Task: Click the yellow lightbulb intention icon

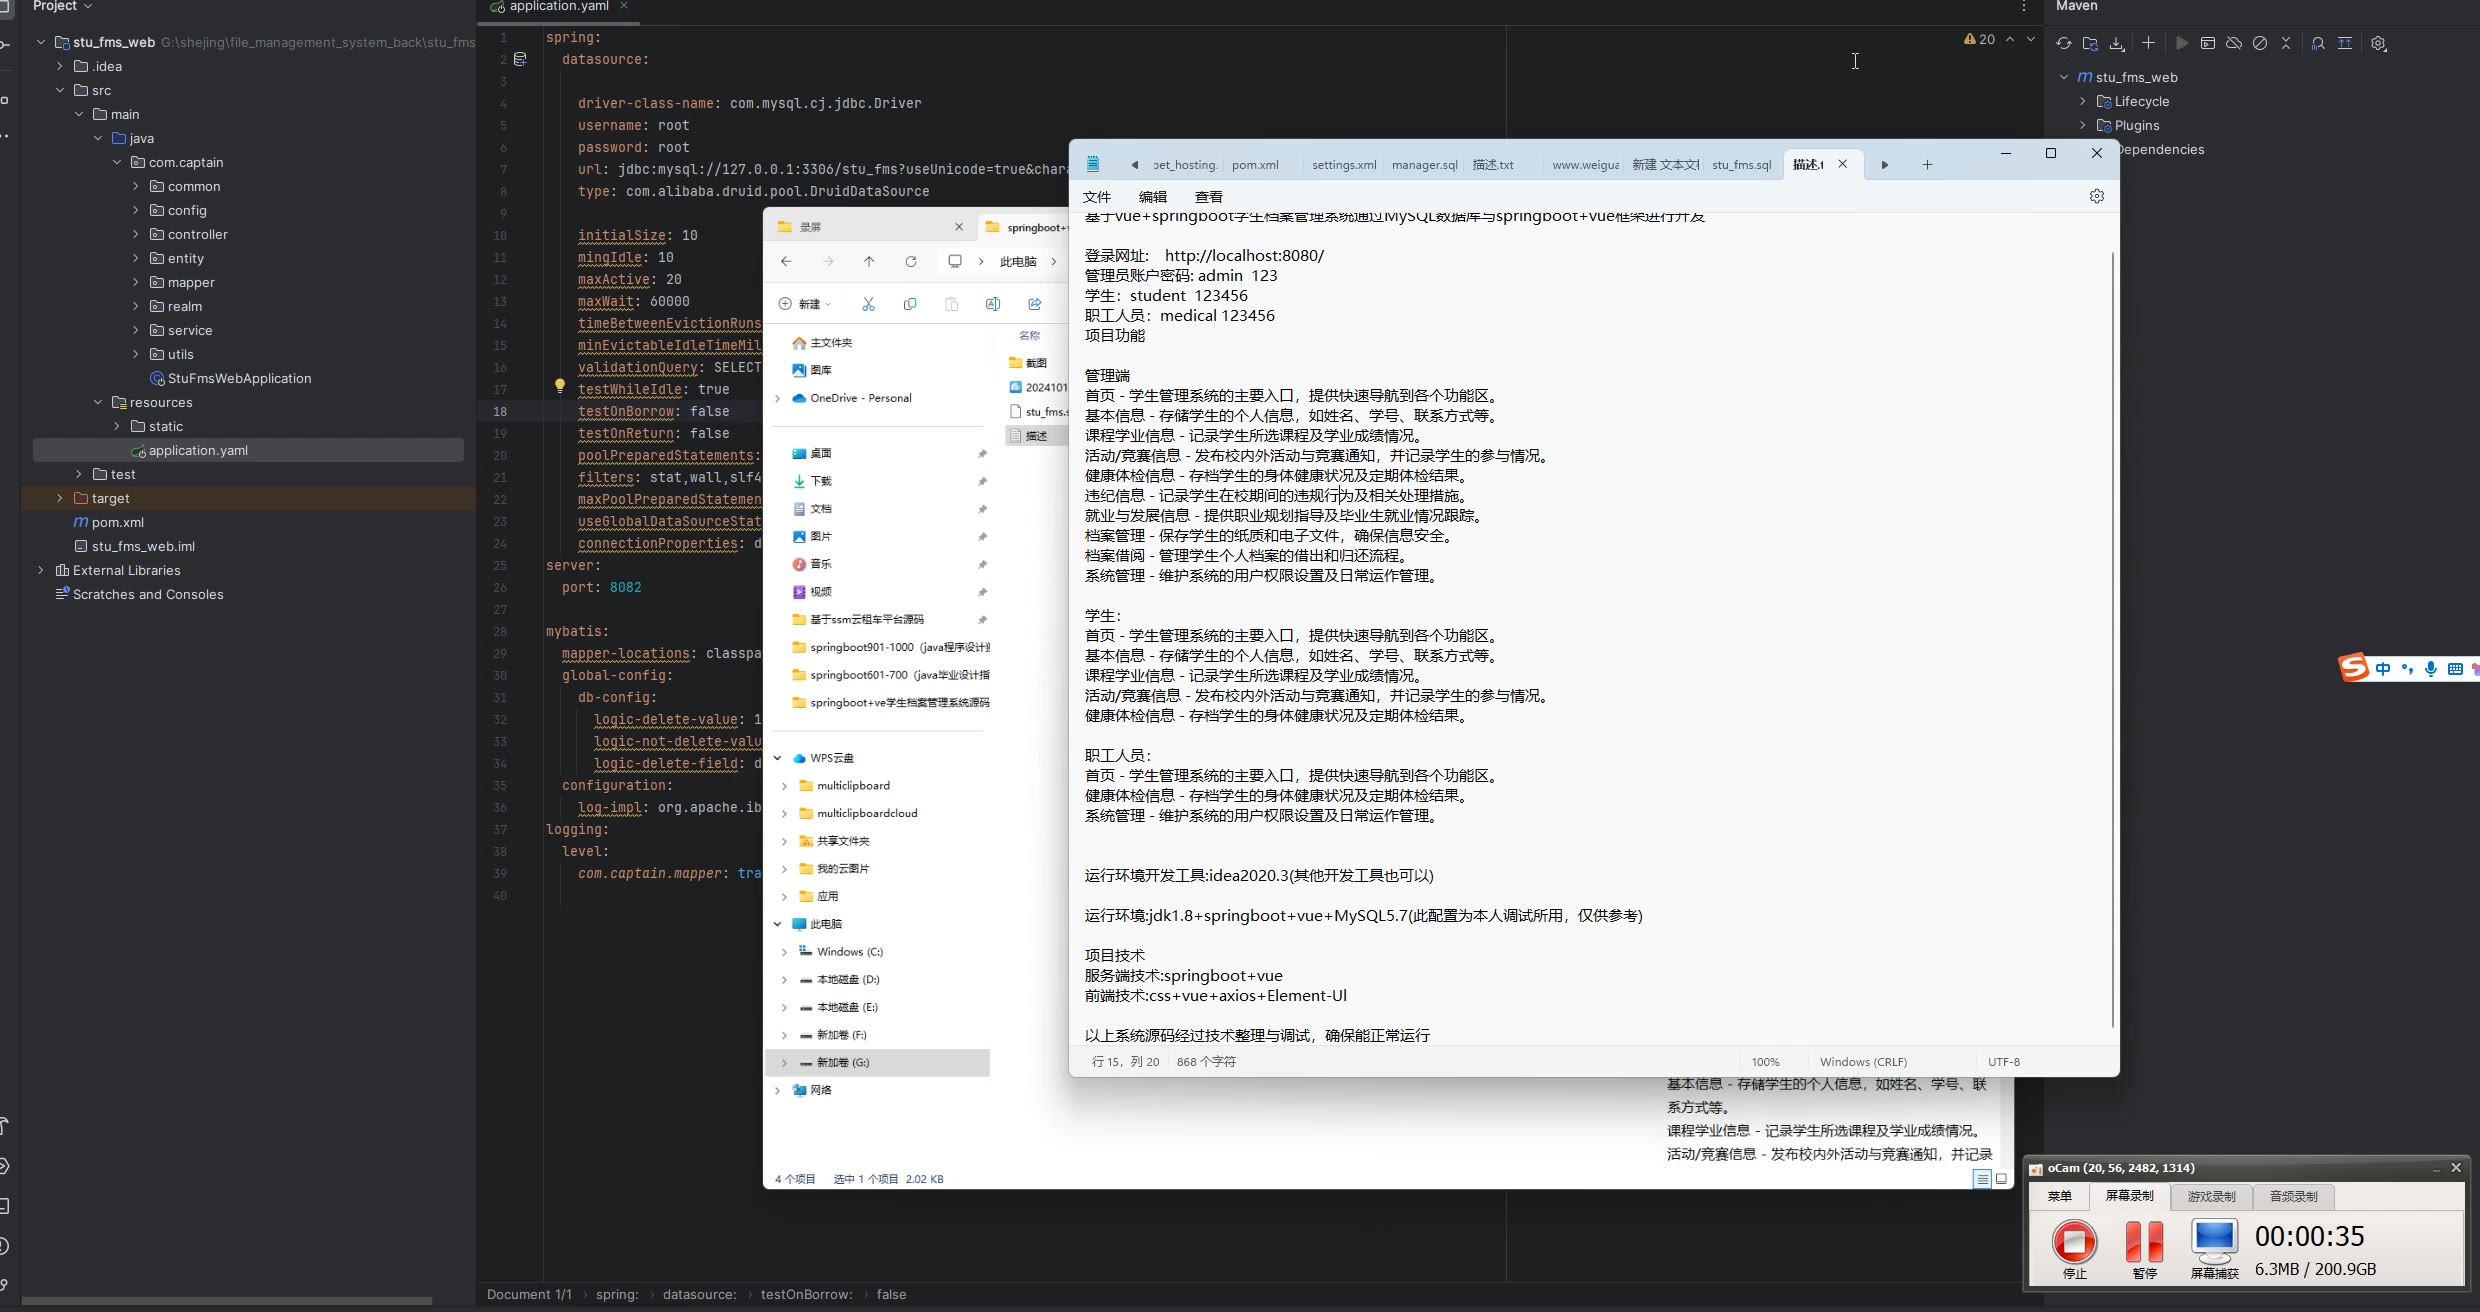Action: 560,385
